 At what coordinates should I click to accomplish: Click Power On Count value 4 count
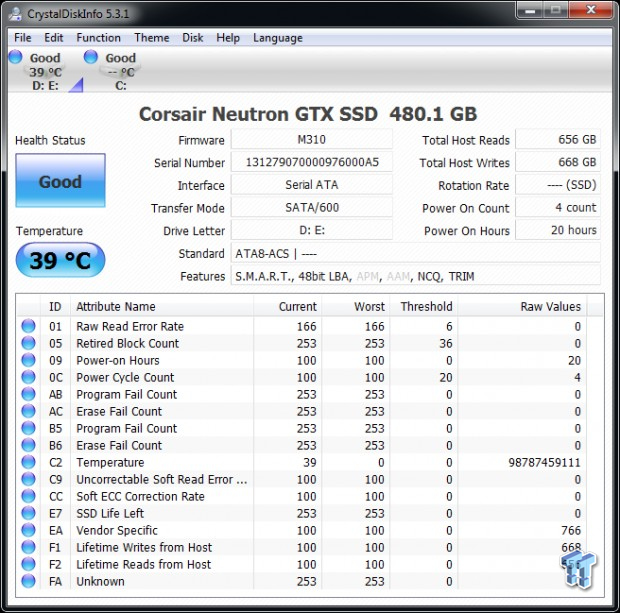pos(558,207)
